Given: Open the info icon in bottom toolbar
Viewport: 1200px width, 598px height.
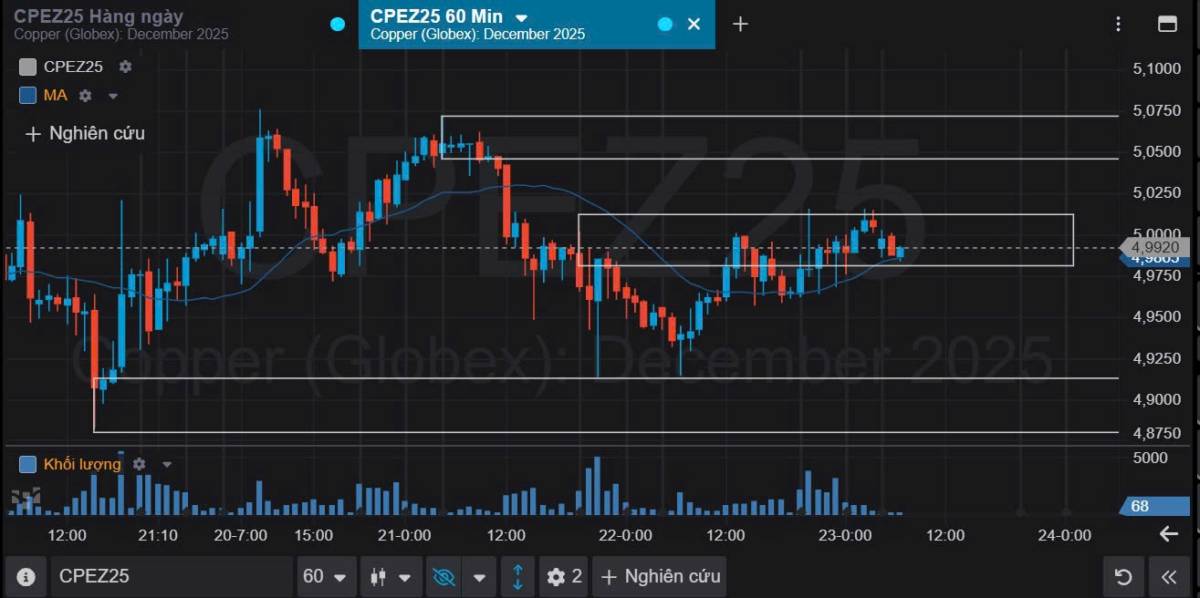Looking at the screenshot, I should click(x=26, y=577).
